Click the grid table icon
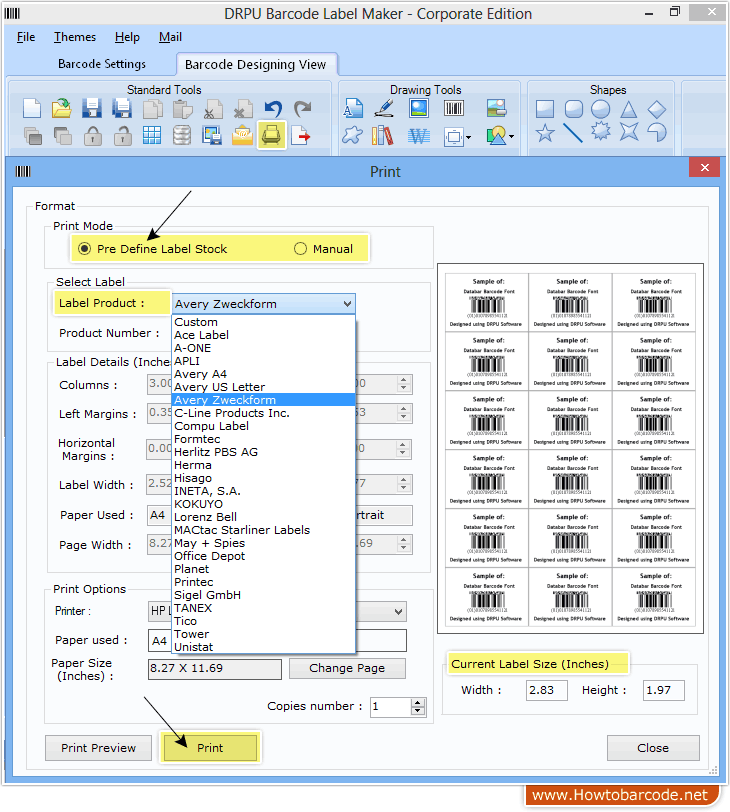This screenshot has width=730, height=812. click(152, 136)
